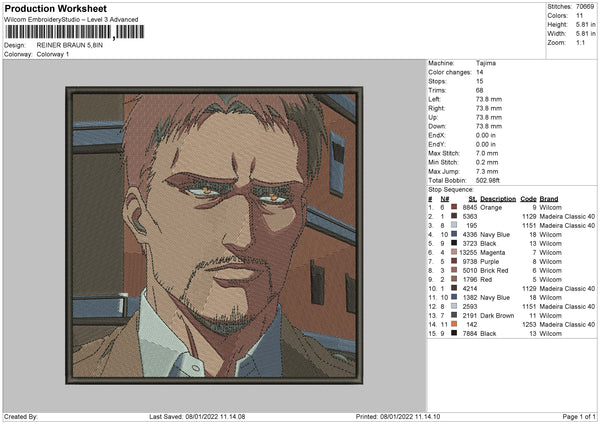
Task: Click the Up value "73.8 mm"
Action: [489, 117]
